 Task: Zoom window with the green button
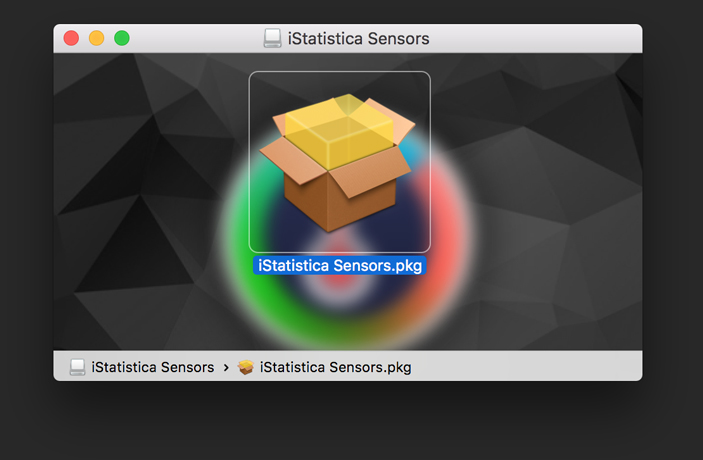tap(122, 38)
